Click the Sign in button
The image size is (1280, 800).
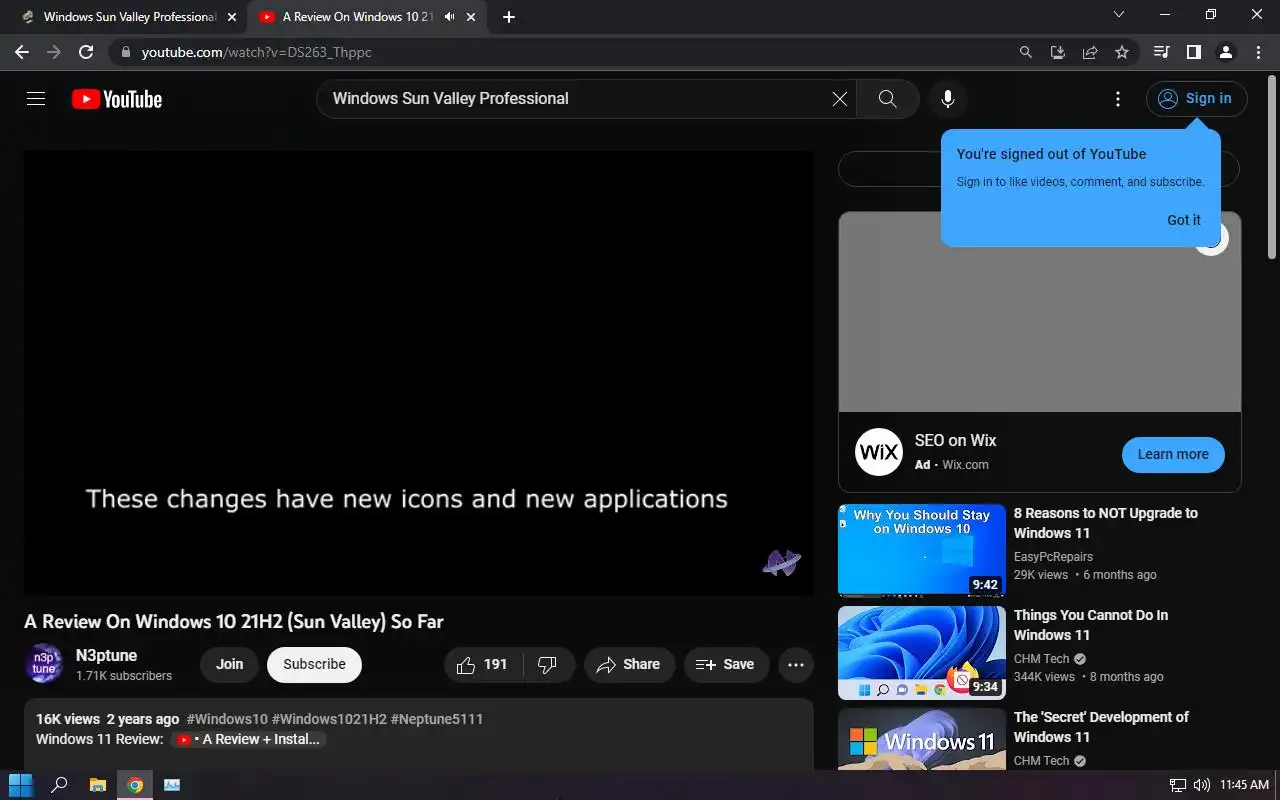1196,99
